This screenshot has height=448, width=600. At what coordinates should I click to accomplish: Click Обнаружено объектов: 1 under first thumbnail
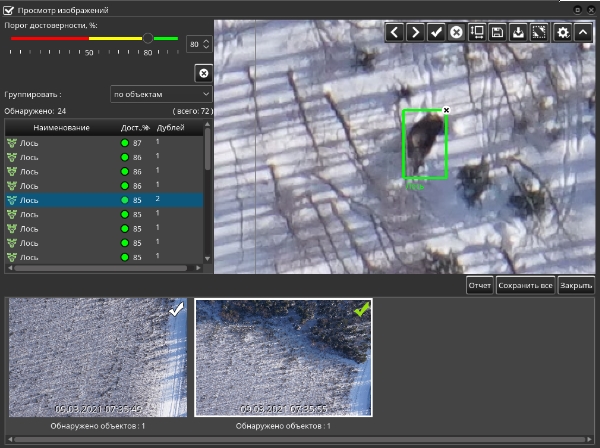pos(98,426)
